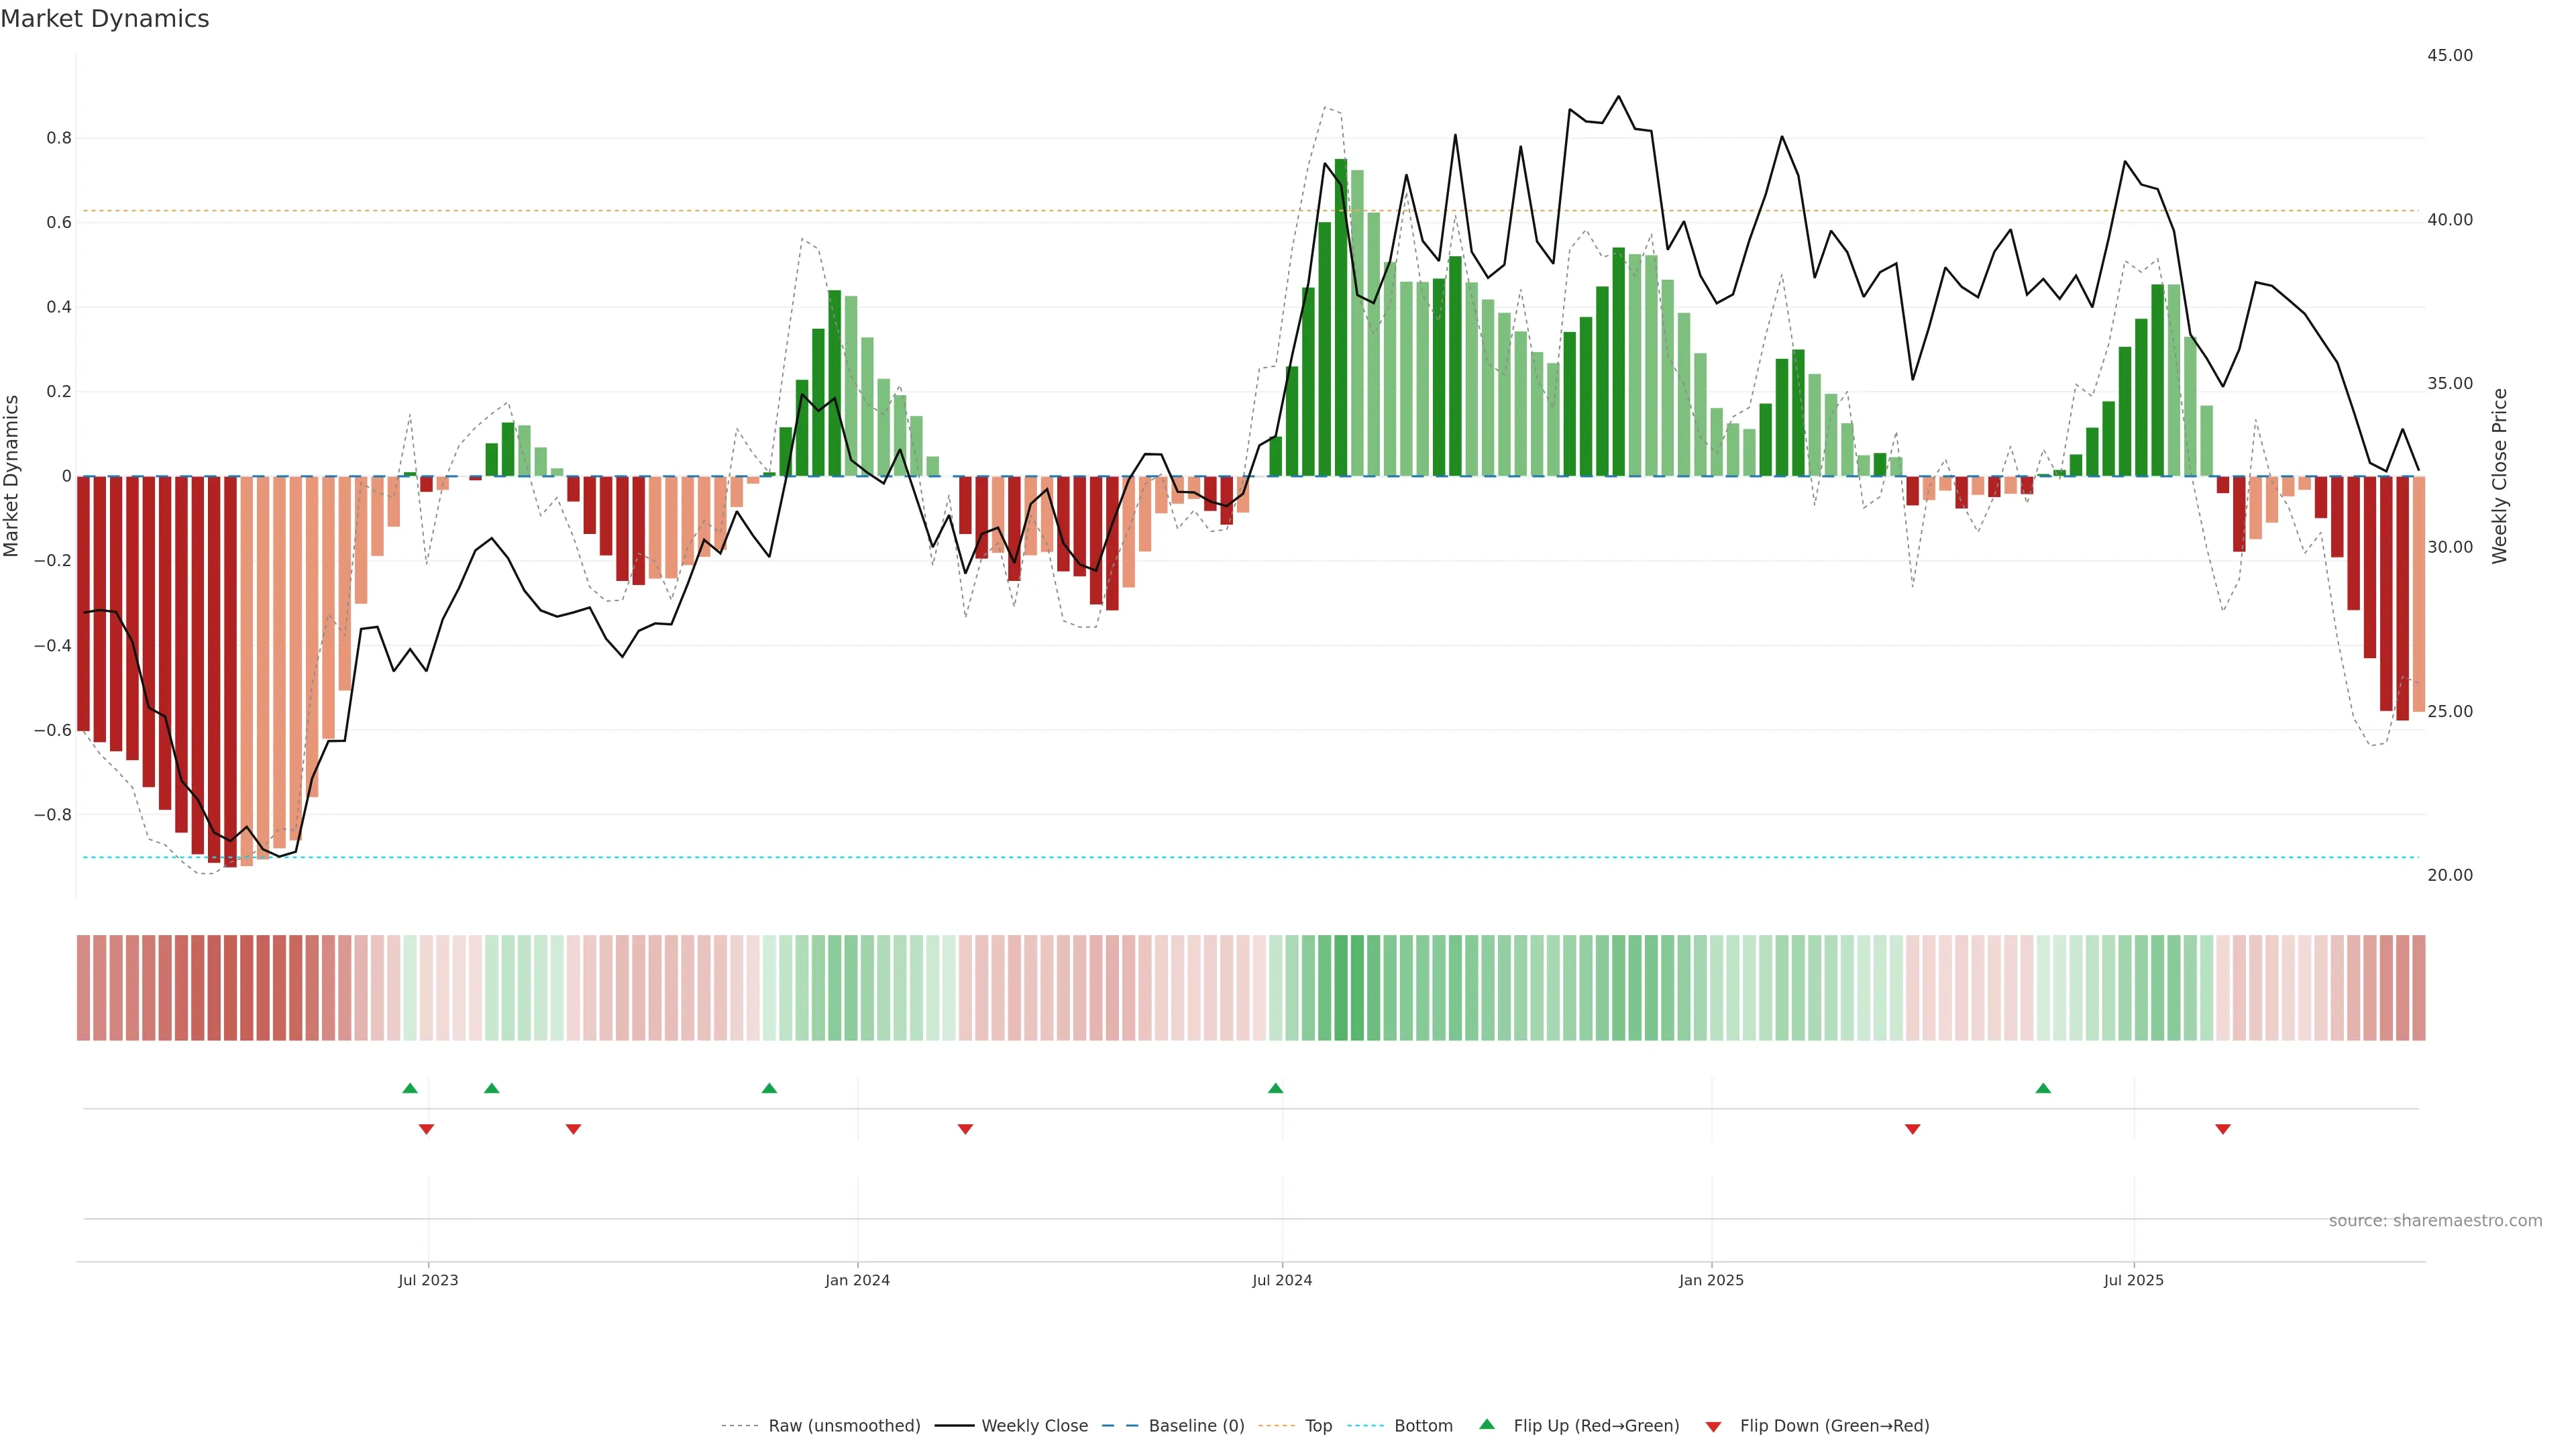Click the Jan 2025 x-axis label
The width and height of the screenshot is (2576, 1449).
click(x=1711, y=1280)
